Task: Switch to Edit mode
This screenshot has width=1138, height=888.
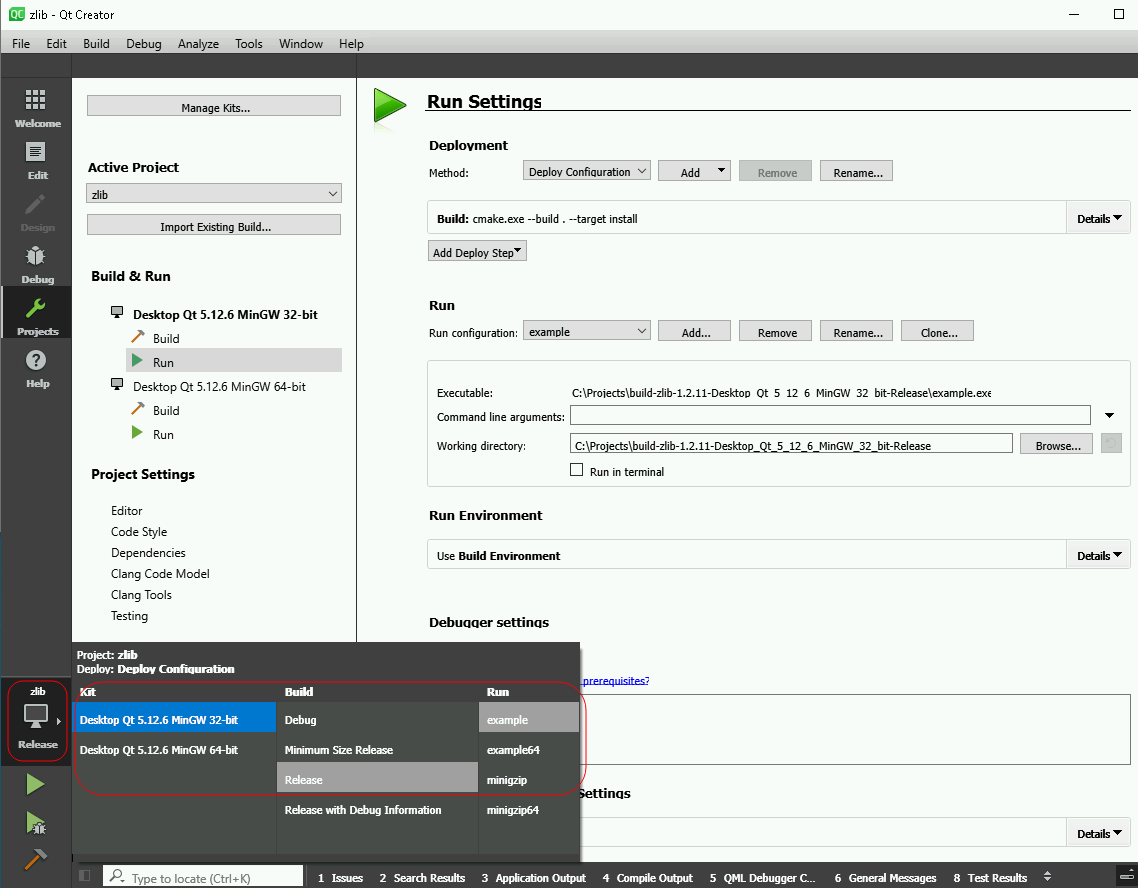Action: [36, 161]
